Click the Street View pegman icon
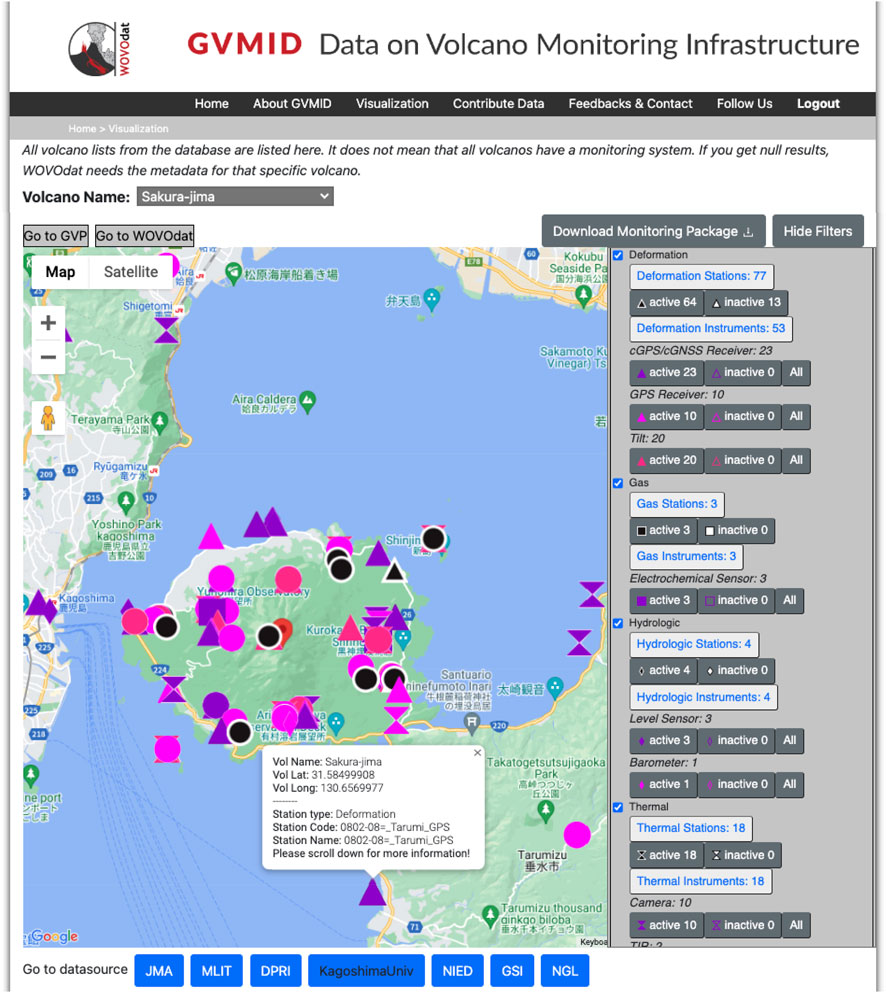This screenshot has width=886, height=993. coord(48,418)
